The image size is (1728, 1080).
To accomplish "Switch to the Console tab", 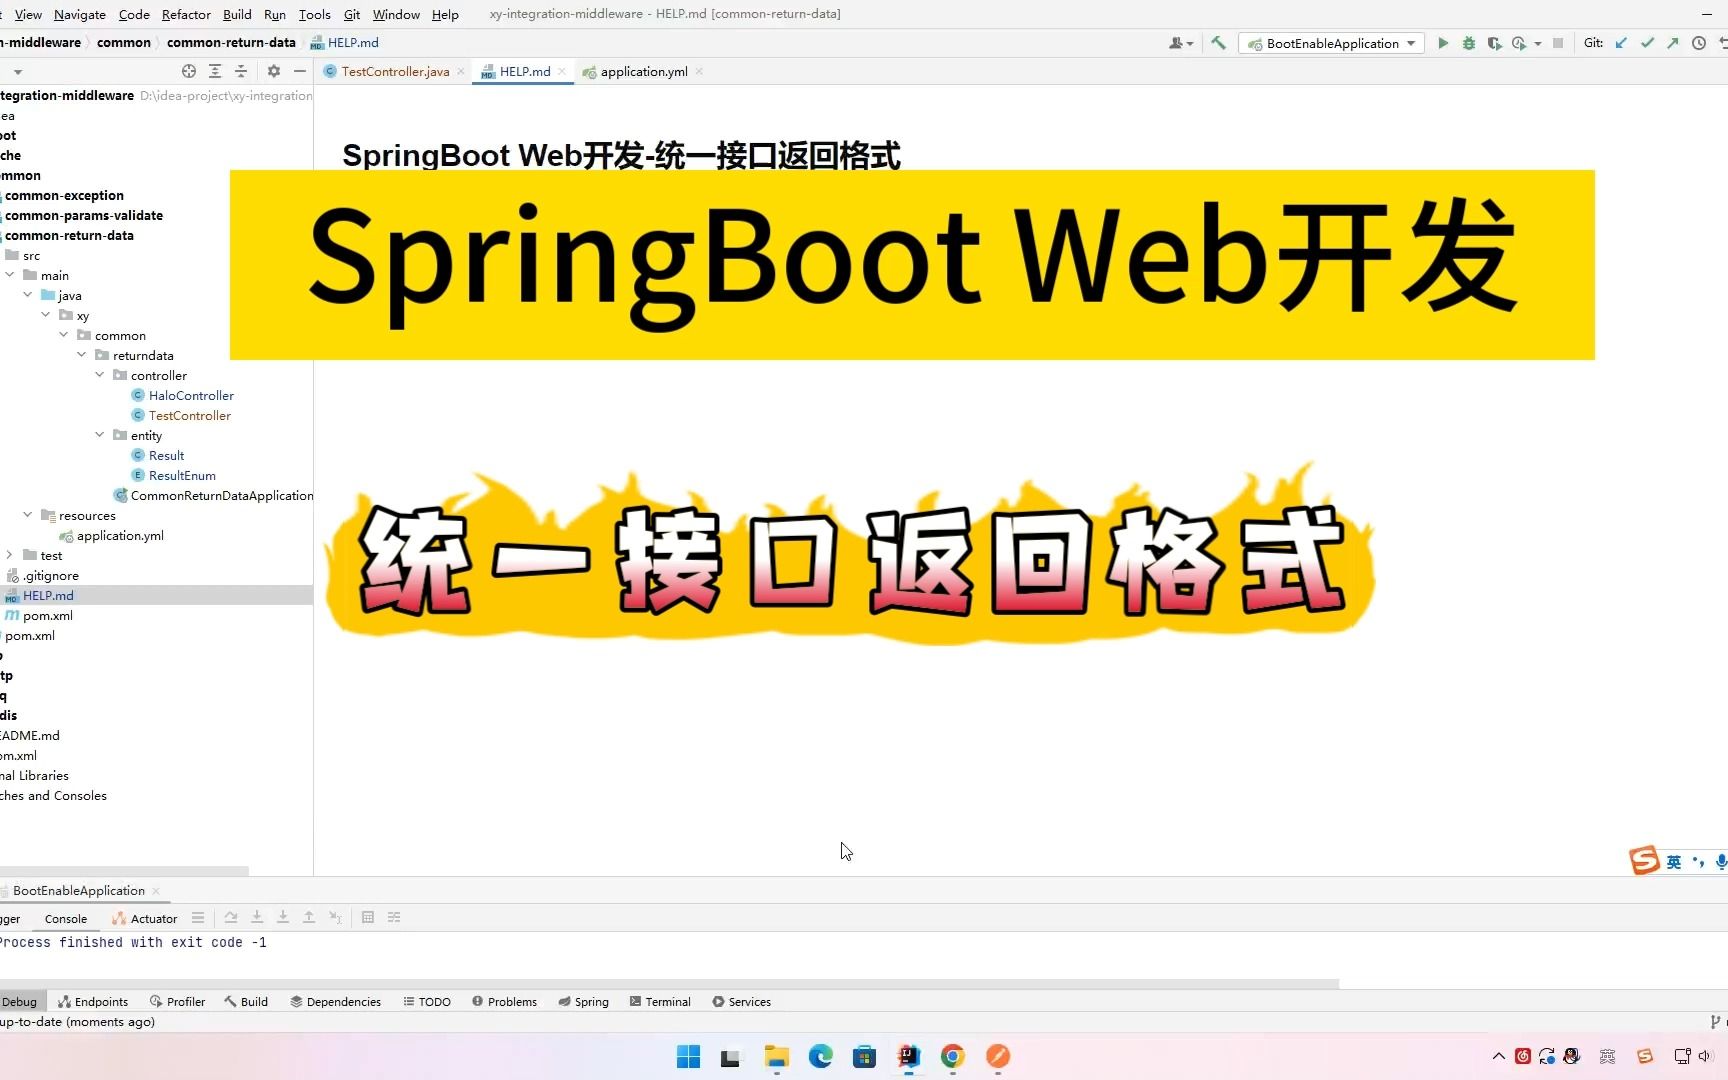I will [66, 918].
